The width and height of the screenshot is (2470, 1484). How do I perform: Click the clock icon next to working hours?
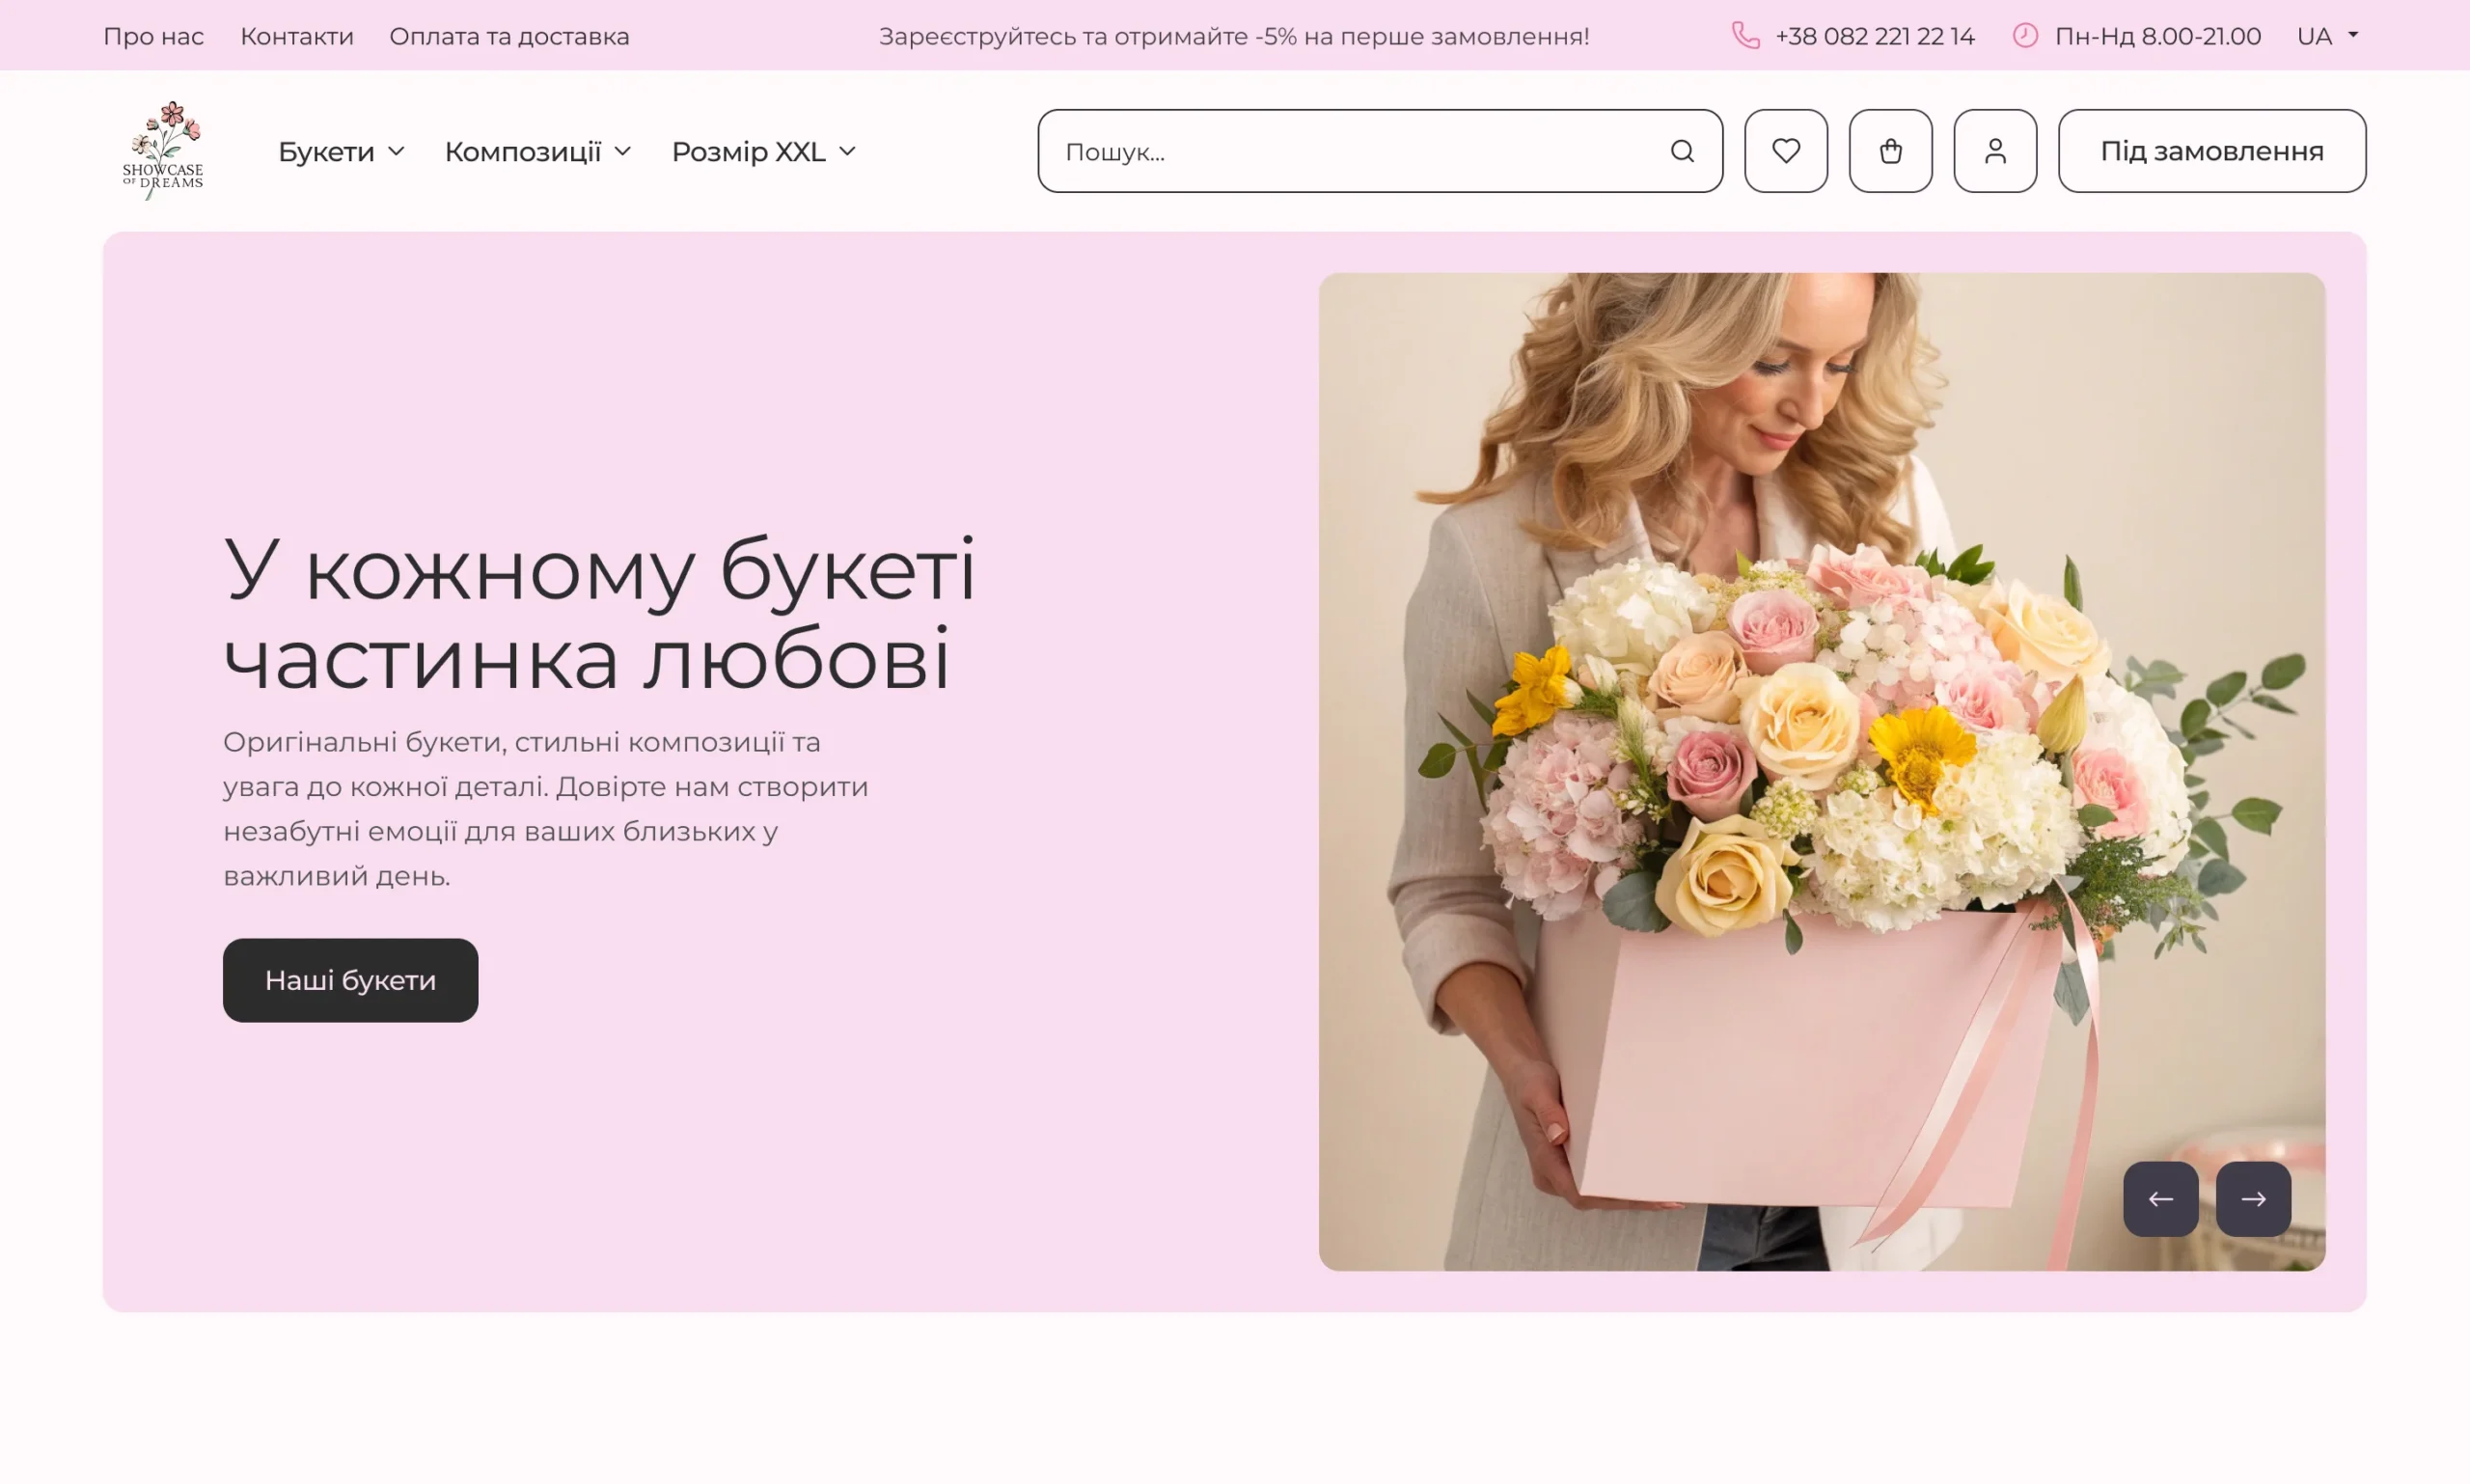coord(2027,36)
